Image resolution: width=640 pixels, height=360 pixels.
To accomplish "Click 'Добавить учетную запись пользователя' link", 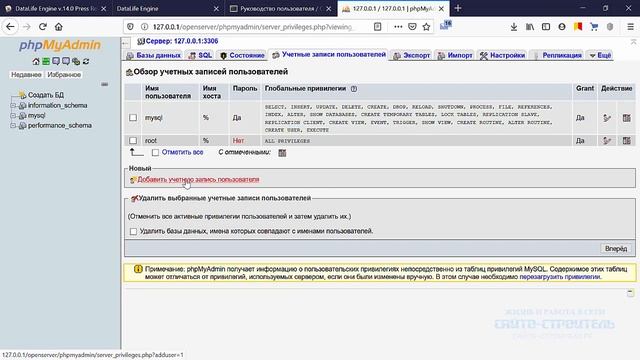I will point(198,180).
